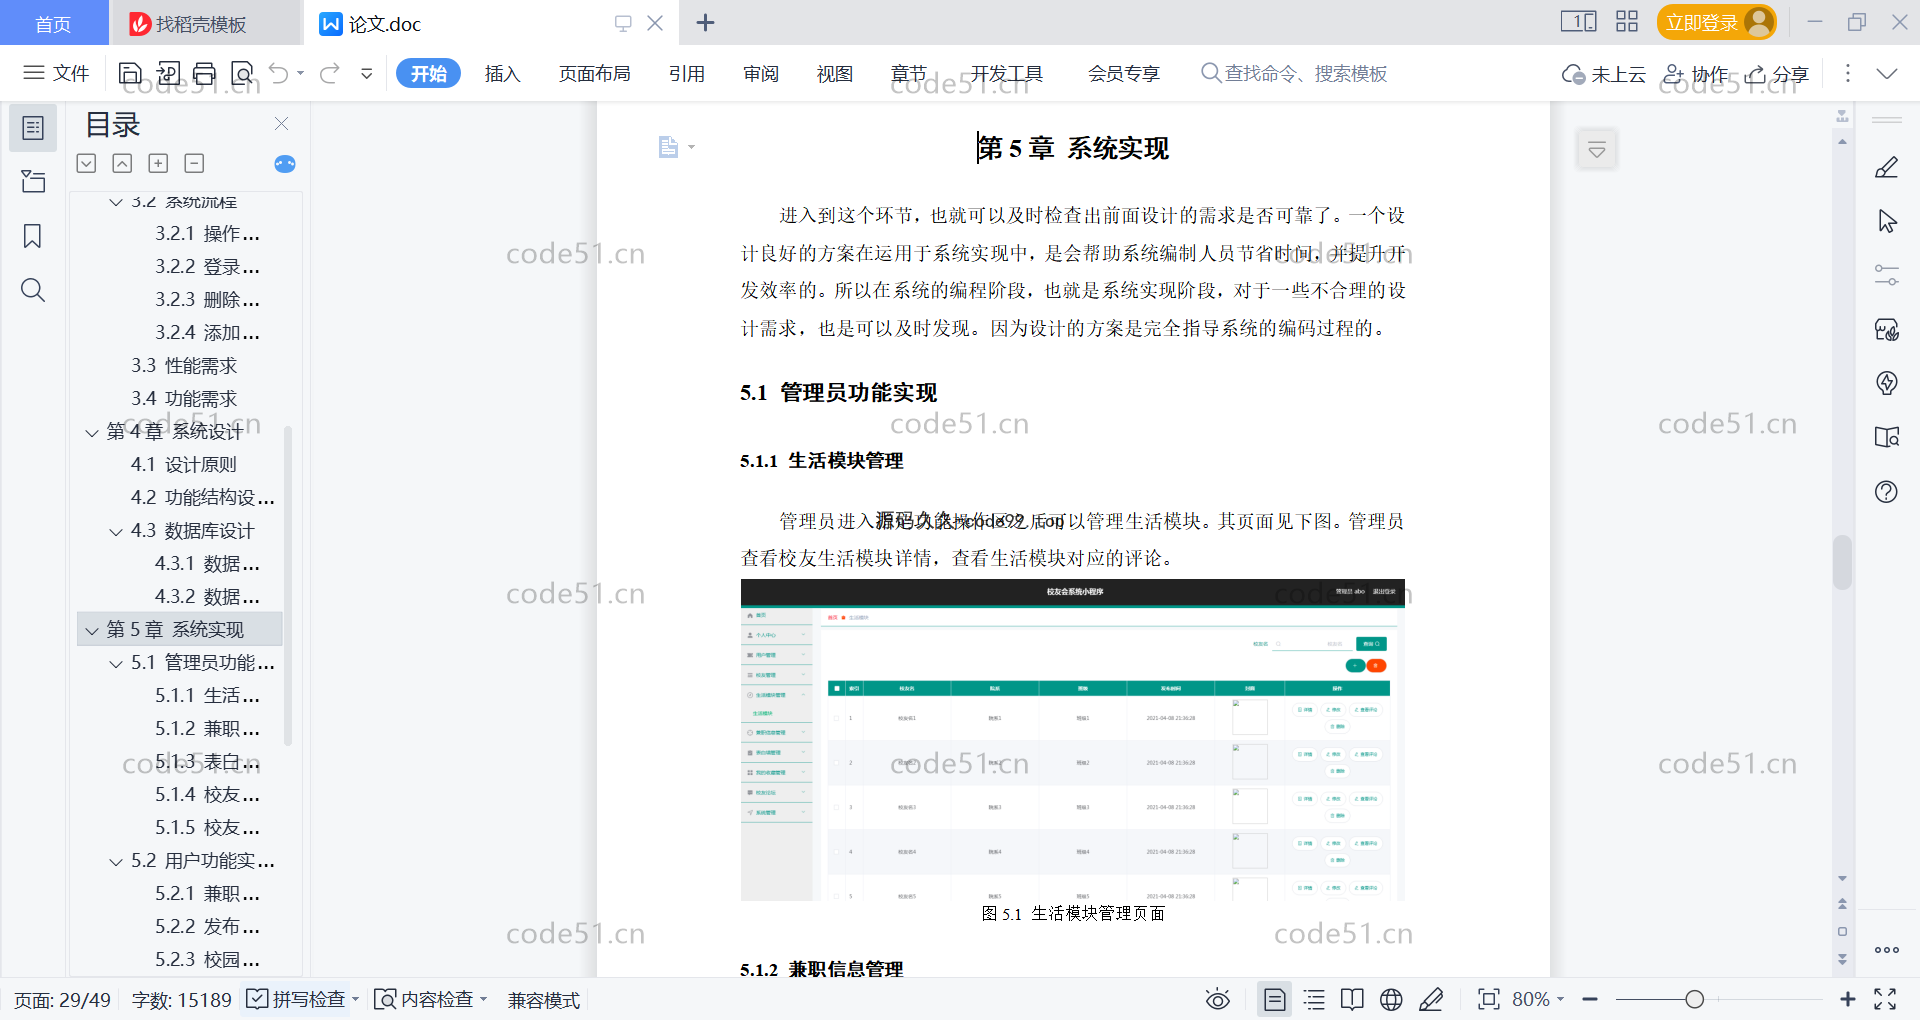Click 字数: 15189 in status bar

tap(181, 1000)
